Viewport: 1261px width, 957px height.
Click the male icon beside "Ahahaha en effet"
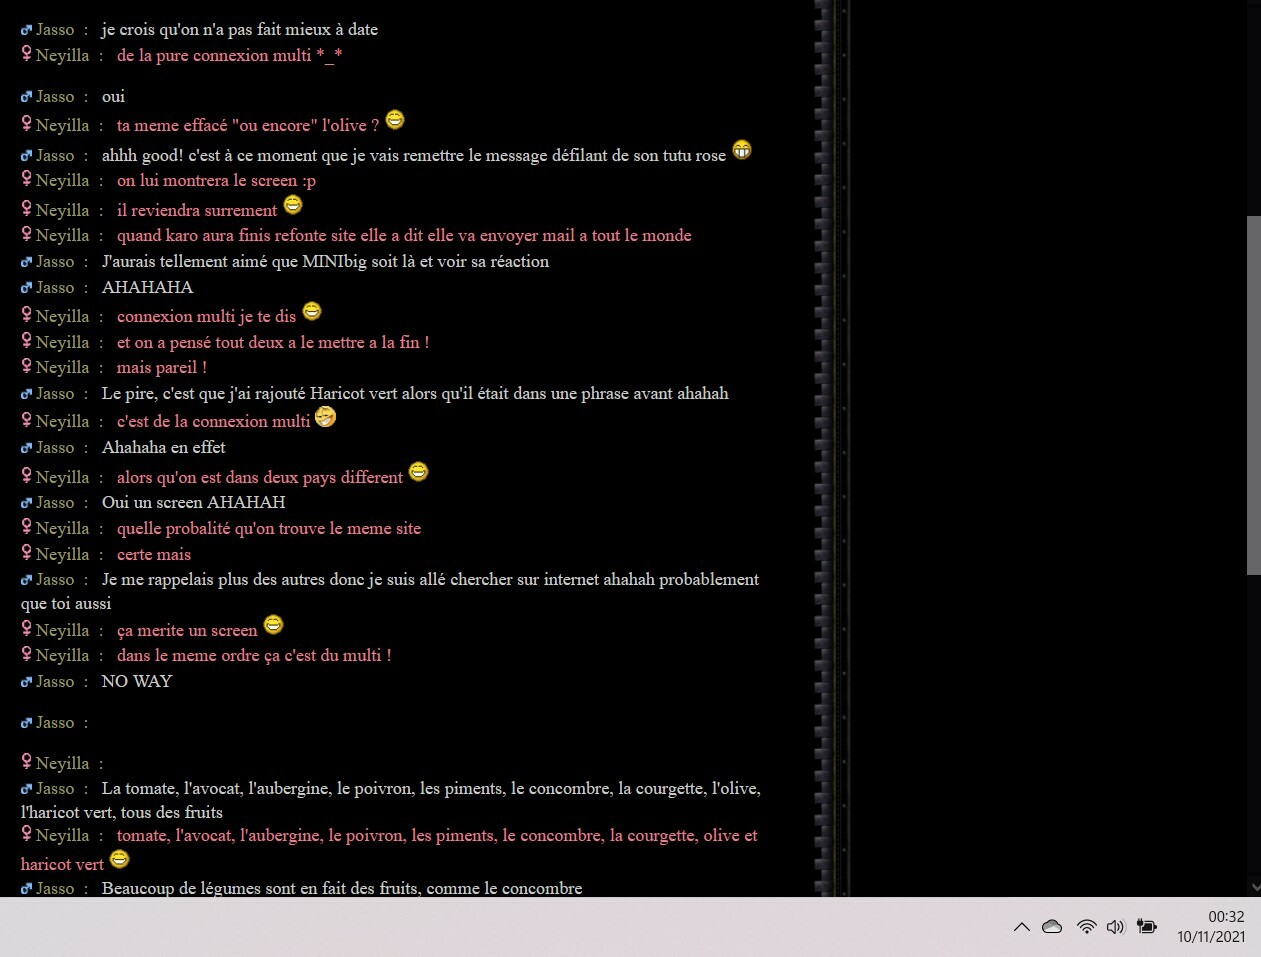(27, 448)
